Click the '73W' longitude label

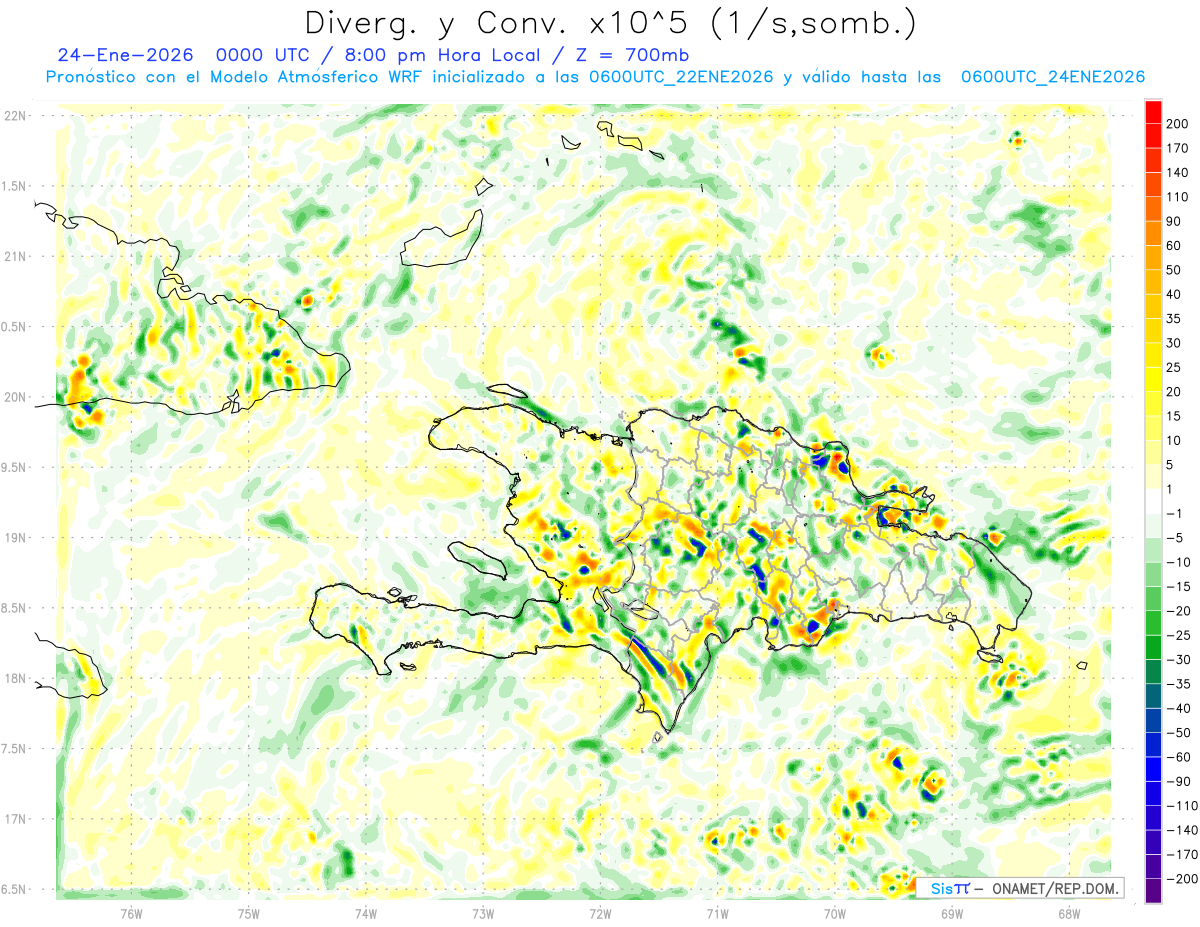click(482, 912)
